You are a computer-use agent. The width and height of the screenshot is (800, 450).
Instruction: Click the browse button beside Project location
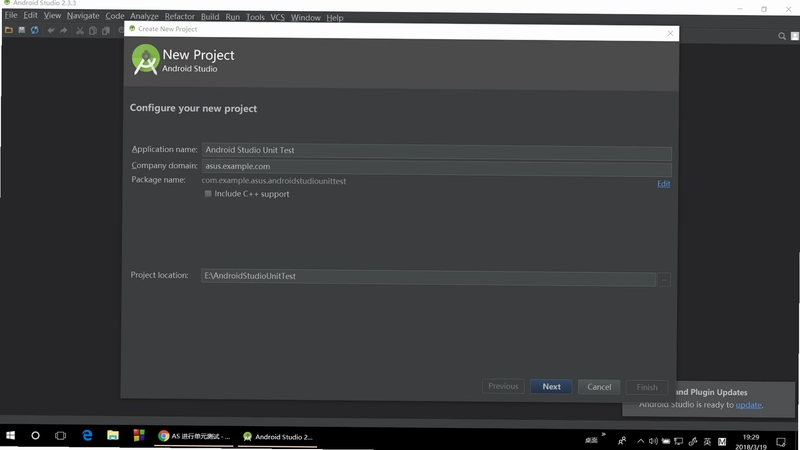[664, 280]
